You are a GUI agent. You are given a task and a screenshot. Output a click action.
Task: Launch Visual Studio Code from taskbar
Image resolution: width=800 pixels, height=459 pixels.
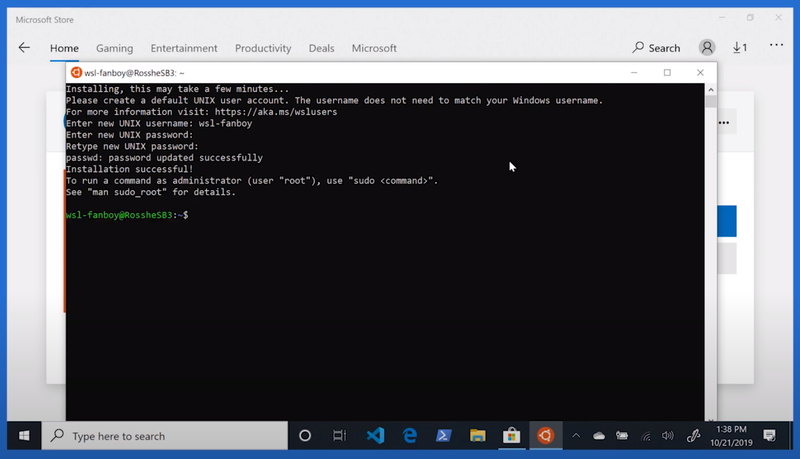point(376,436)
